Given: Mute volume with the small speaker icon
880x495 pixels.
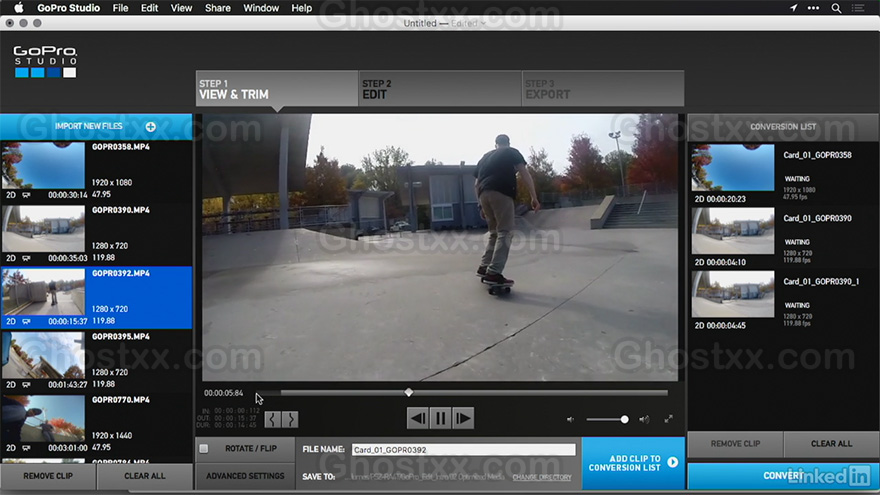Looking at the screenshot, I should (570, 420).
